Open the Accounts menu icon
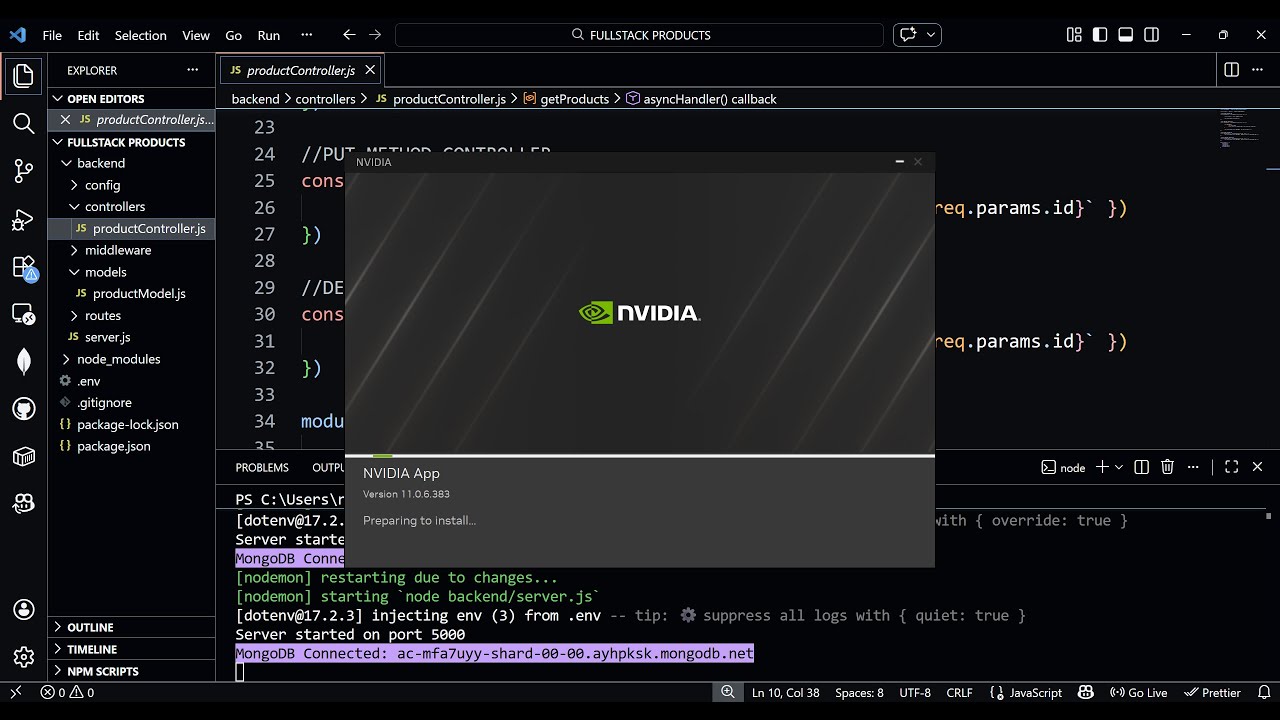Image resolution: width=1280 pixels, height=720 pixels. click(x=24, y=609)
